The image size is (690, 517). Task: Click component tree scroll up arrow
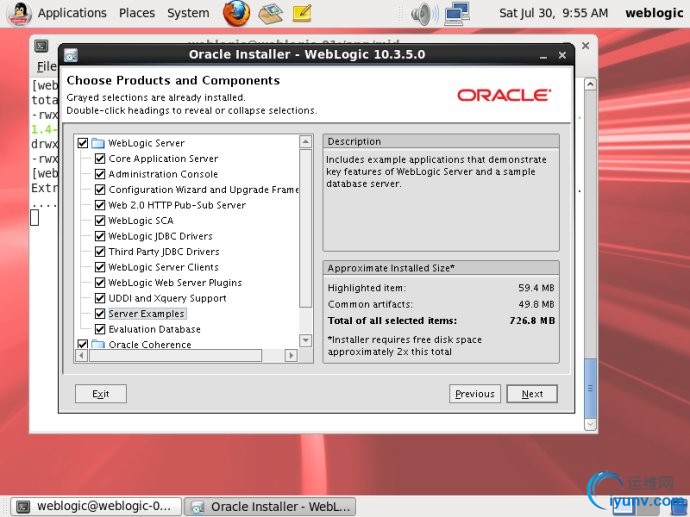click(x=305, y=141)
